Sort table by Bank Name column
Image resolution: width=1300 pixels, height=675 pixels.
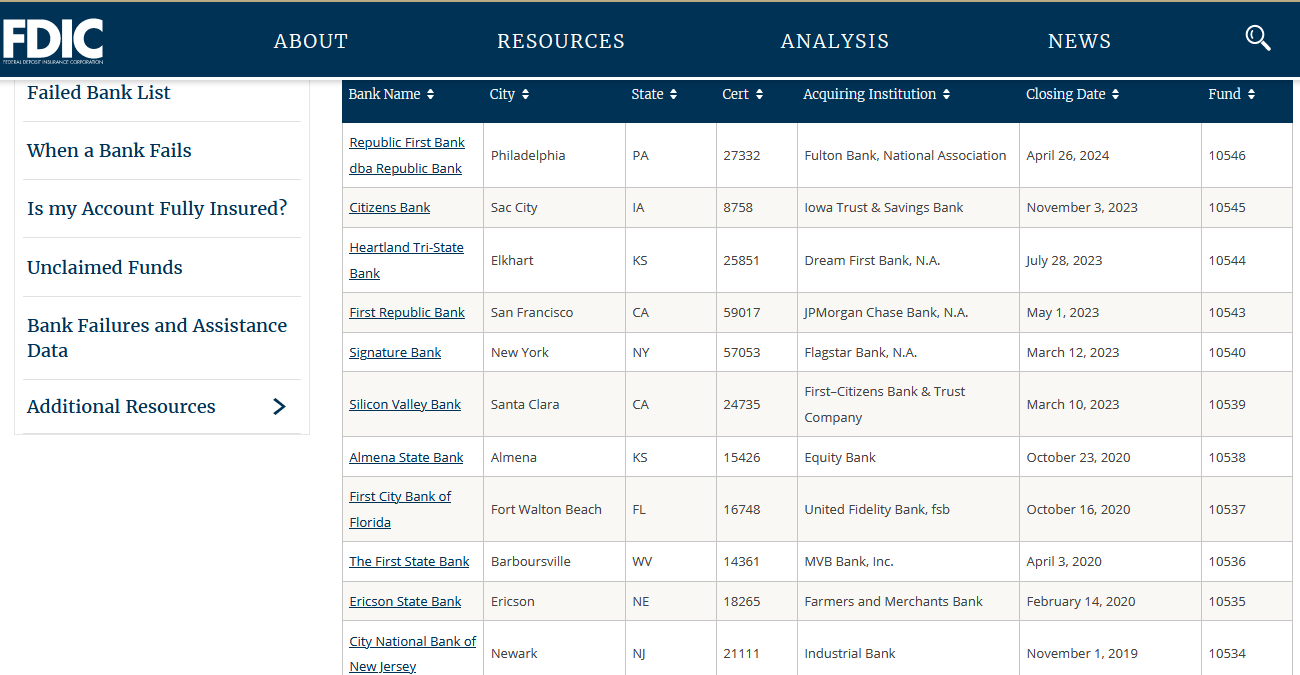coord(391,94)
